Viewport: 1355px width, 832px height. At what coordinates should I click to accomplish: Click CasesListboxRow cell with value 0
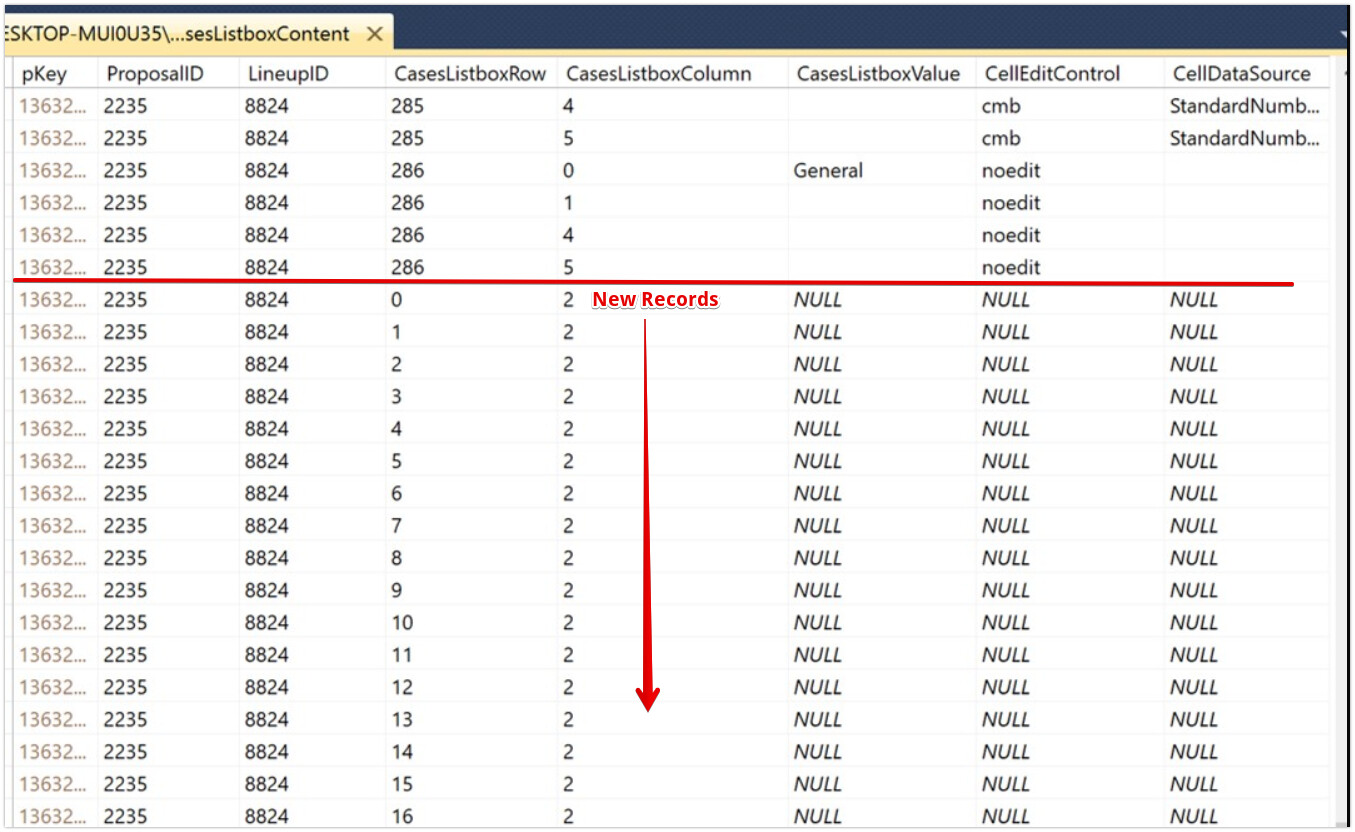[397, 300]
